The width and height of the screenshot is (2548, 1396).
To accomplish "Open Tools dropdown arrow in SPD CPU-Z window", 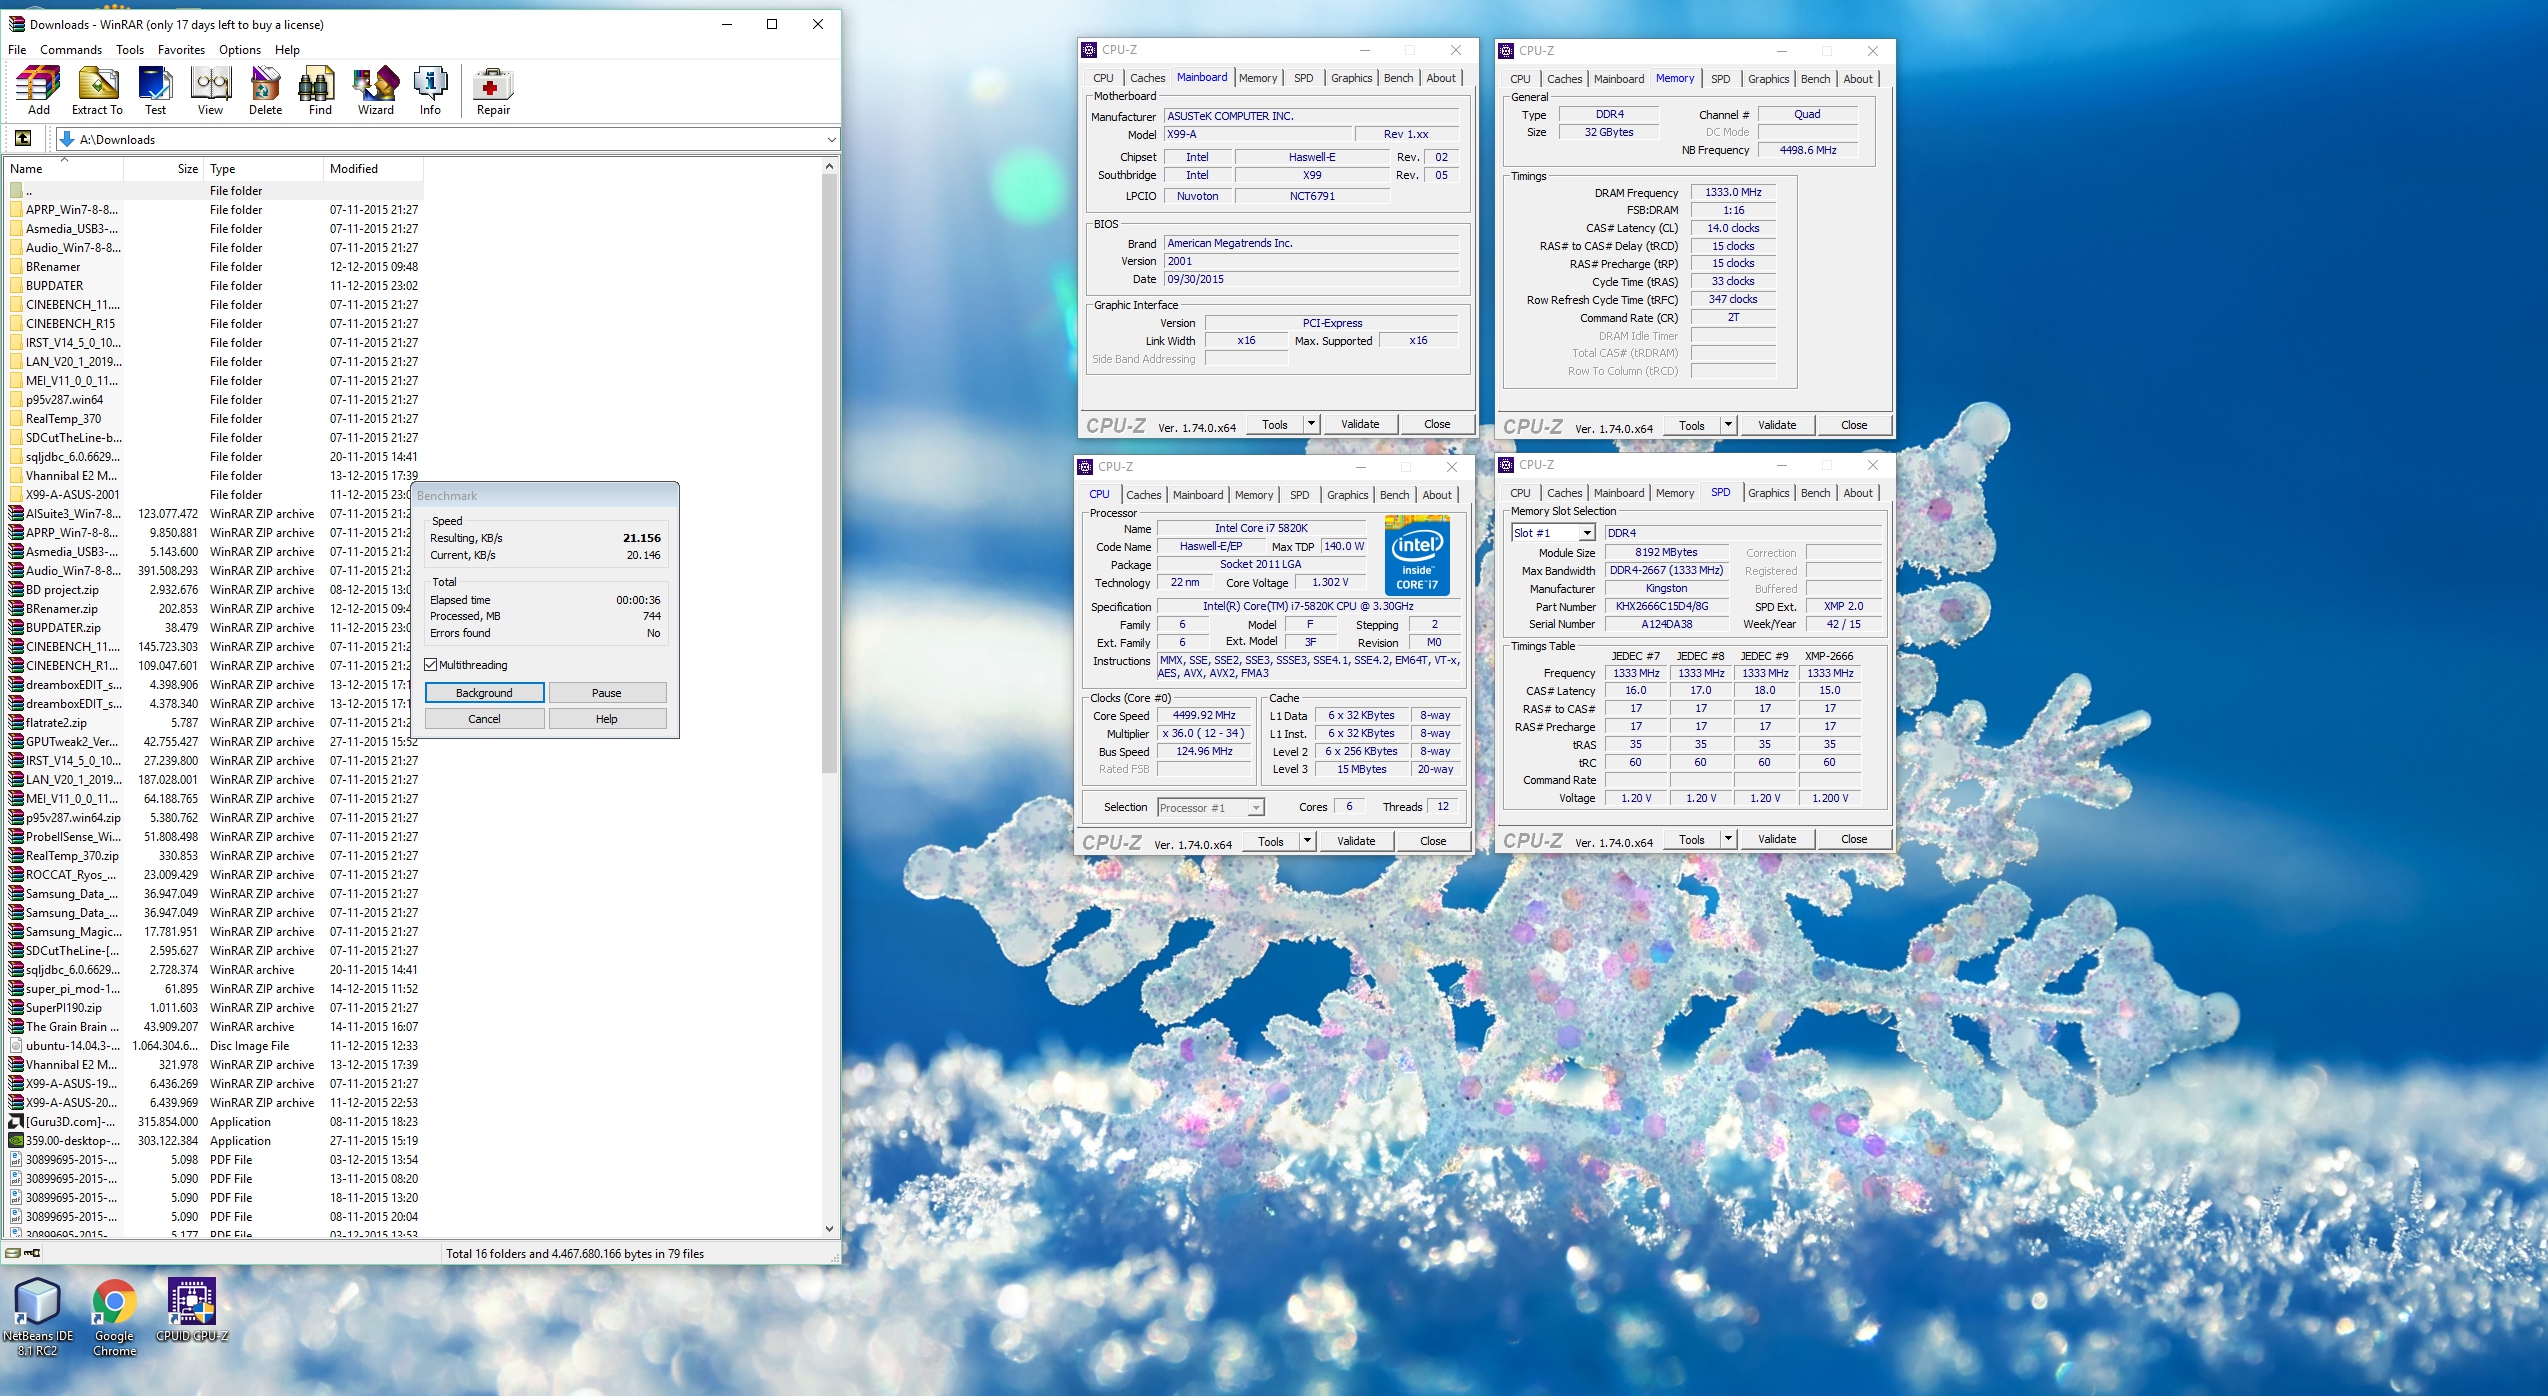I will pyautogui.click(x=1728, y=839).
